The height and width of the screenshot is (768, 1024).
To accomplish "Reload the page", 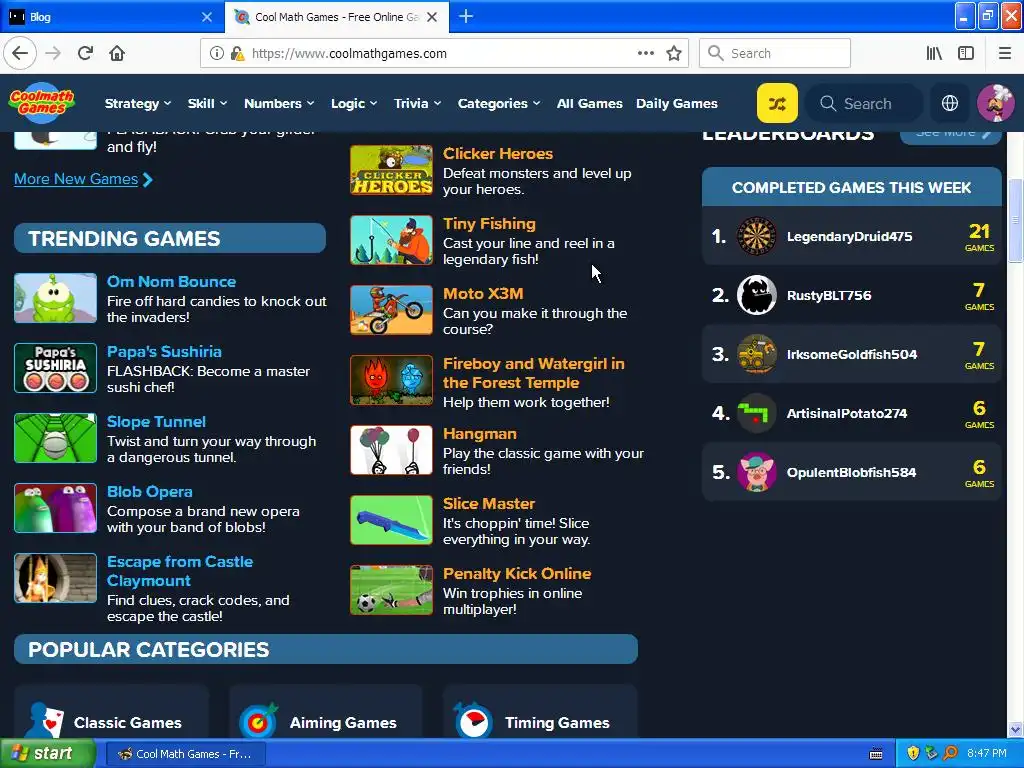I will coord(86,53).
